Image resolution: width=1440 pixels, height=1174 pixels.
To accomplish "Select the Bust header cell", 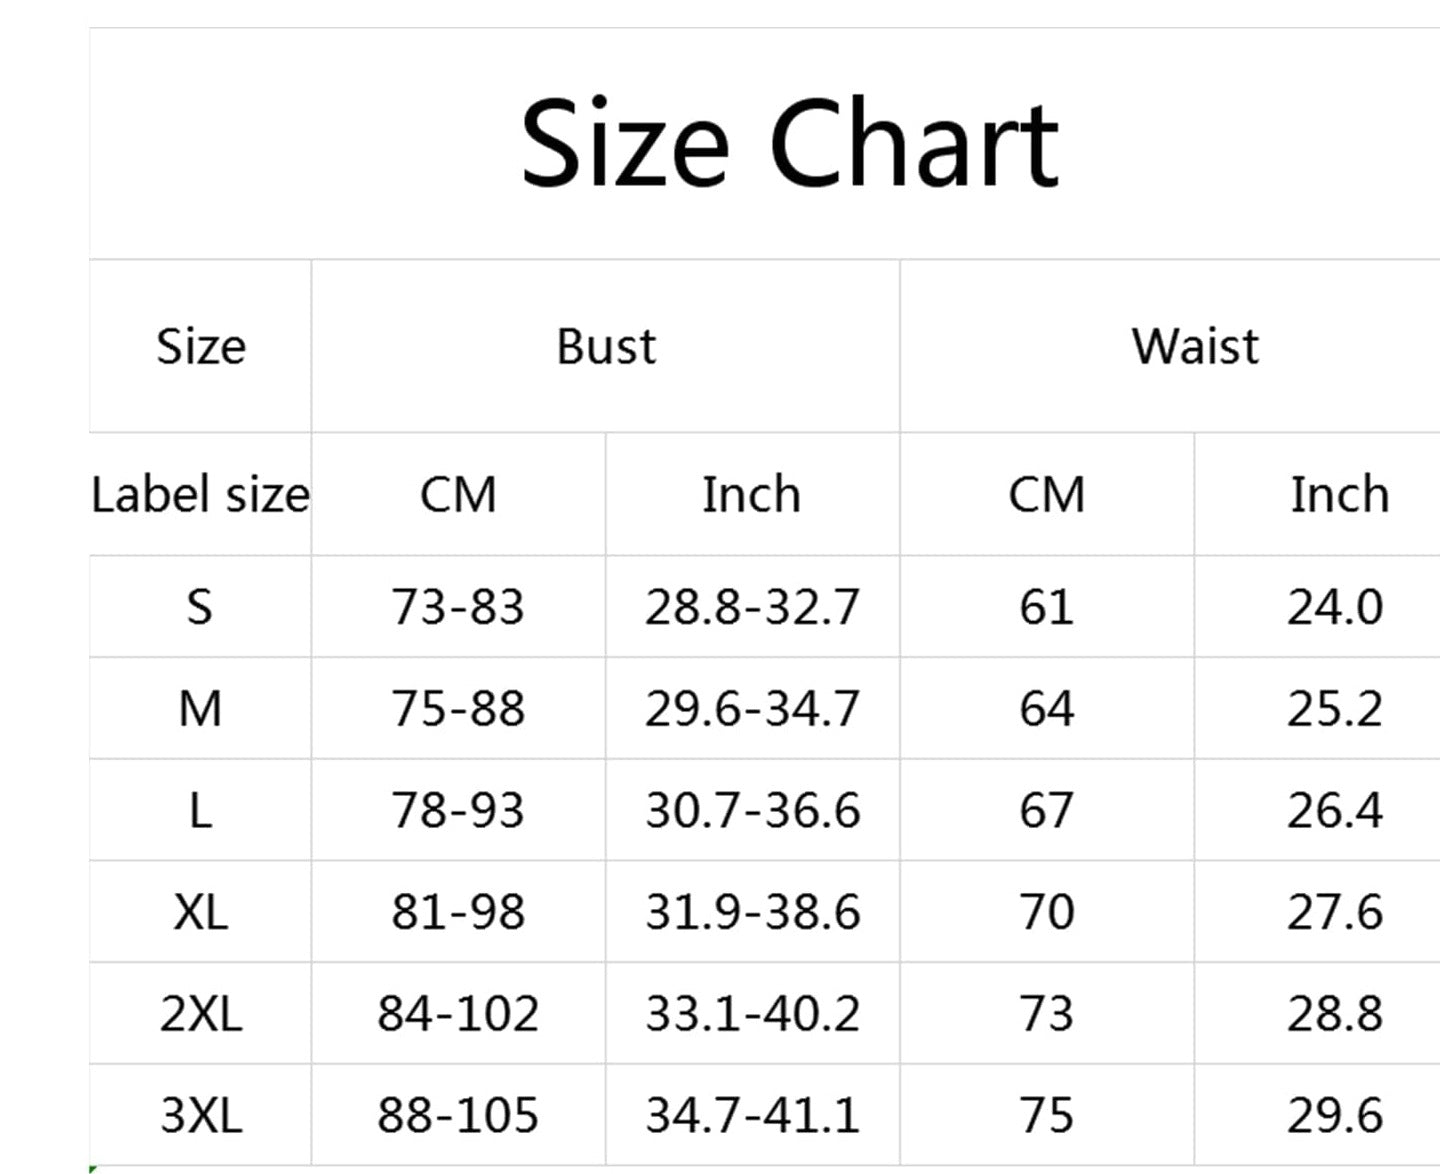I will [x=605, y=347].
